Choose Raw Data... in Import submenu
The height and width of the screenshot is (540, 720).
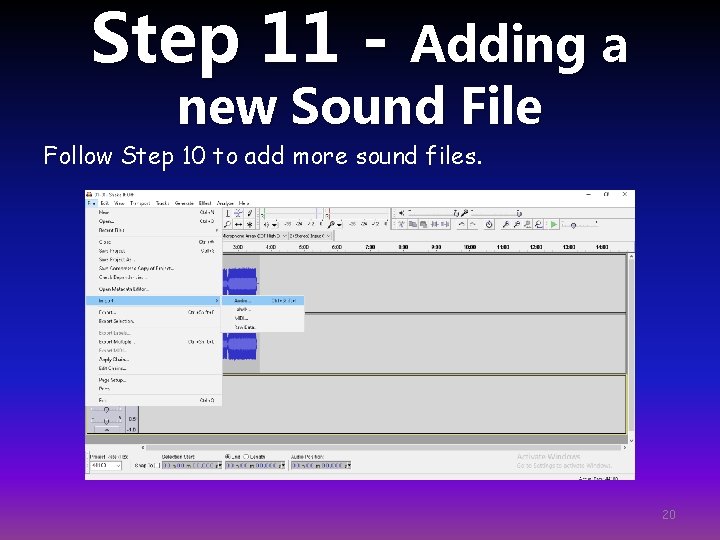point(263,327)
